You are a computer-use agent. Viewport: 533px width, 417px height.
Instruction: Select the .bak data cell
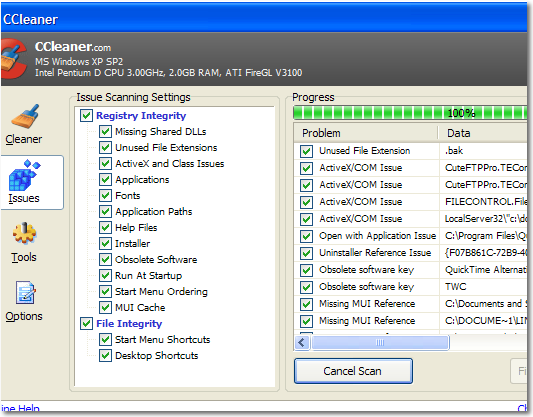coord(454,151)
